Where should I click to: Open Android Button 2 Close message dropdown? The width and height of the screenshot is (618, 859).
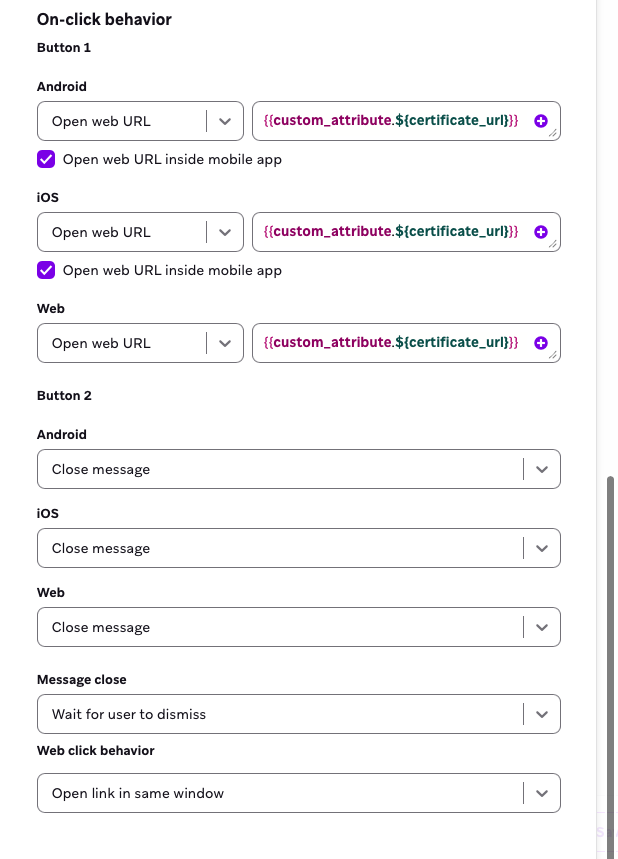(x=541, y=468)
